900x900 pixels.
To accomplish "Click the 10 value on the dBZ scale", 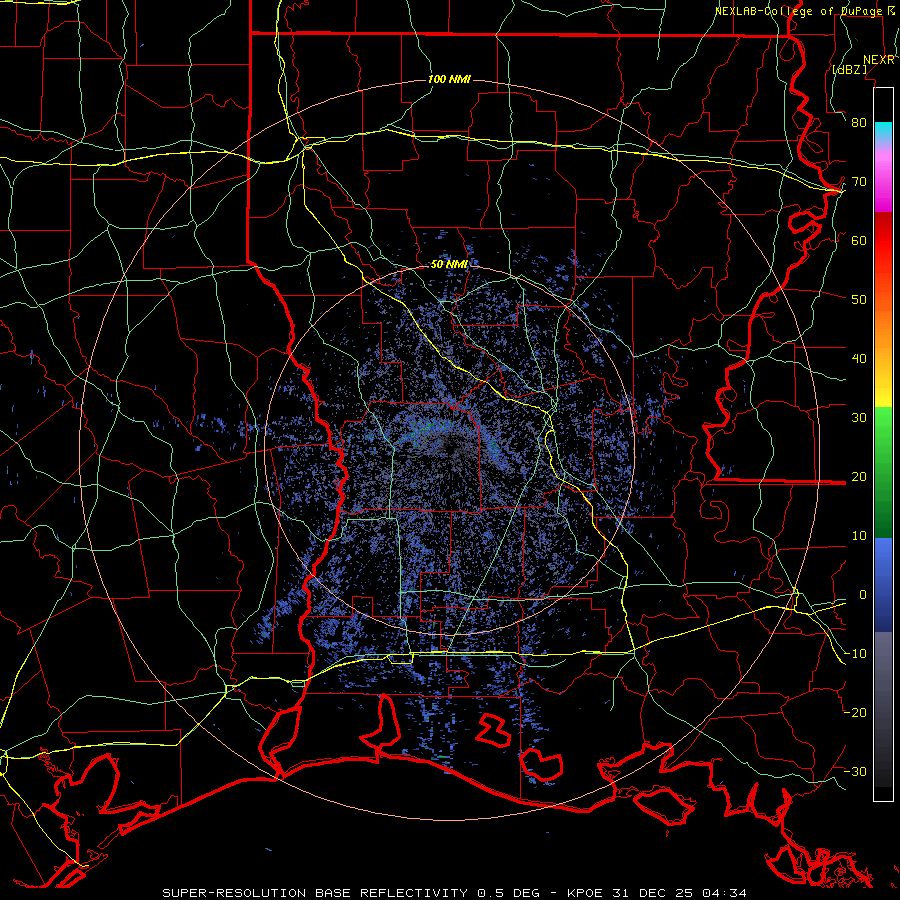I will tap(859, 536).
